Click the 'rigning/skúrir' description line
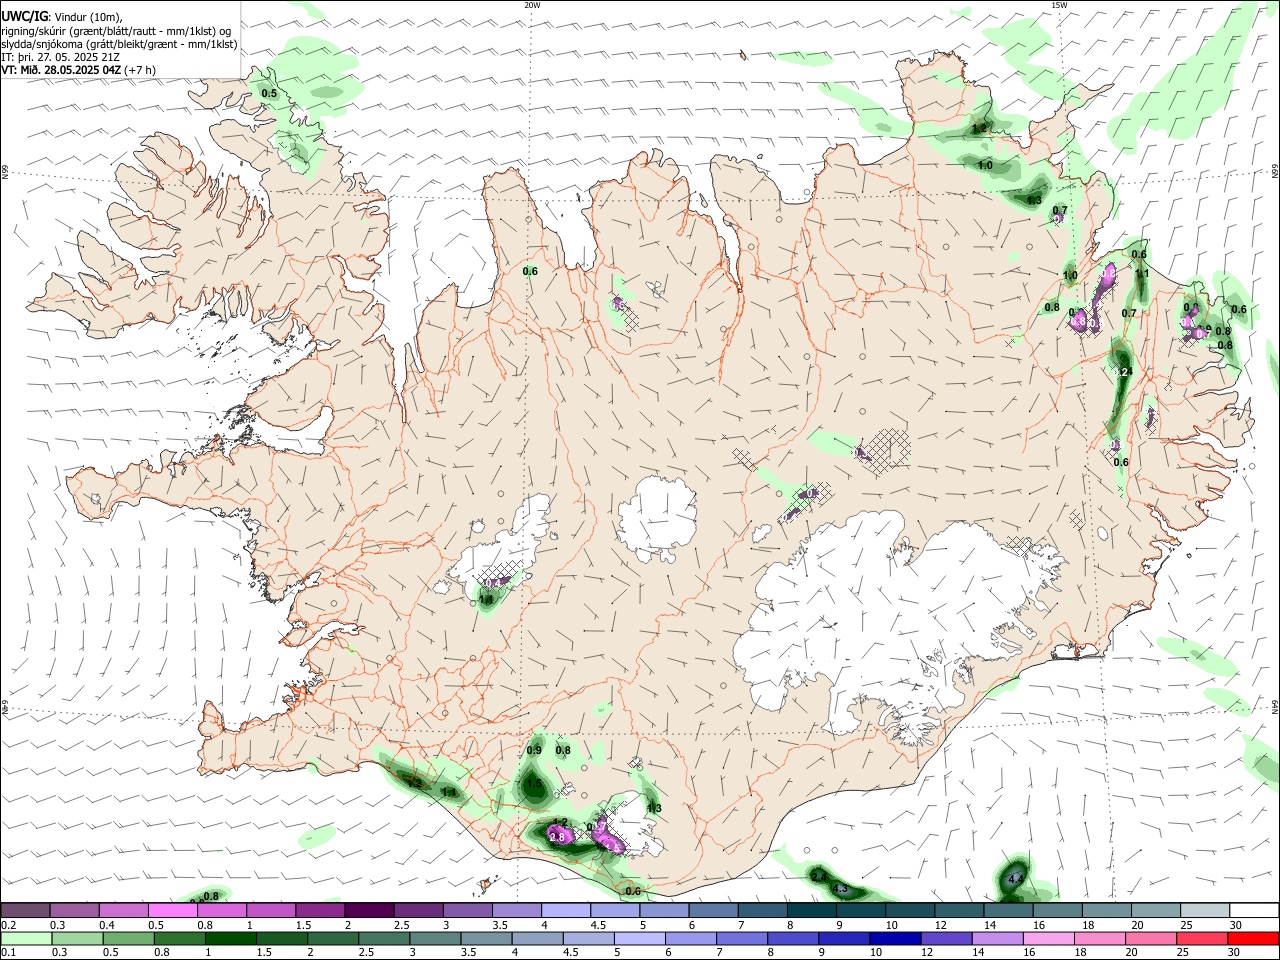 (x=117, y=31)
